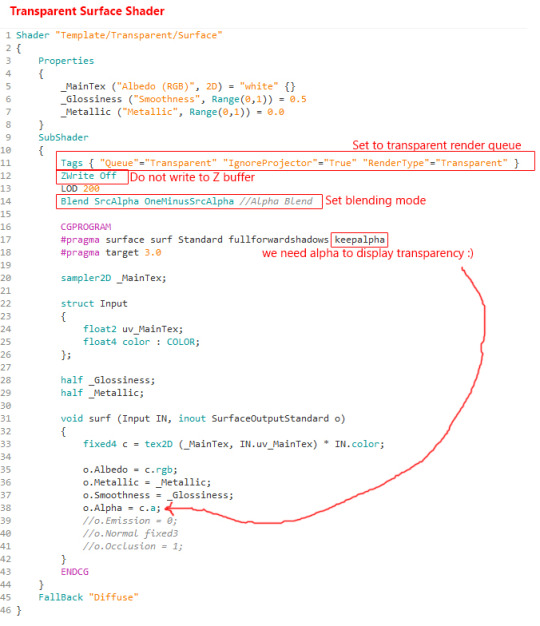
Task: Select the SubShader keyword
Action: pyautogui.click(x=63, y=137)
